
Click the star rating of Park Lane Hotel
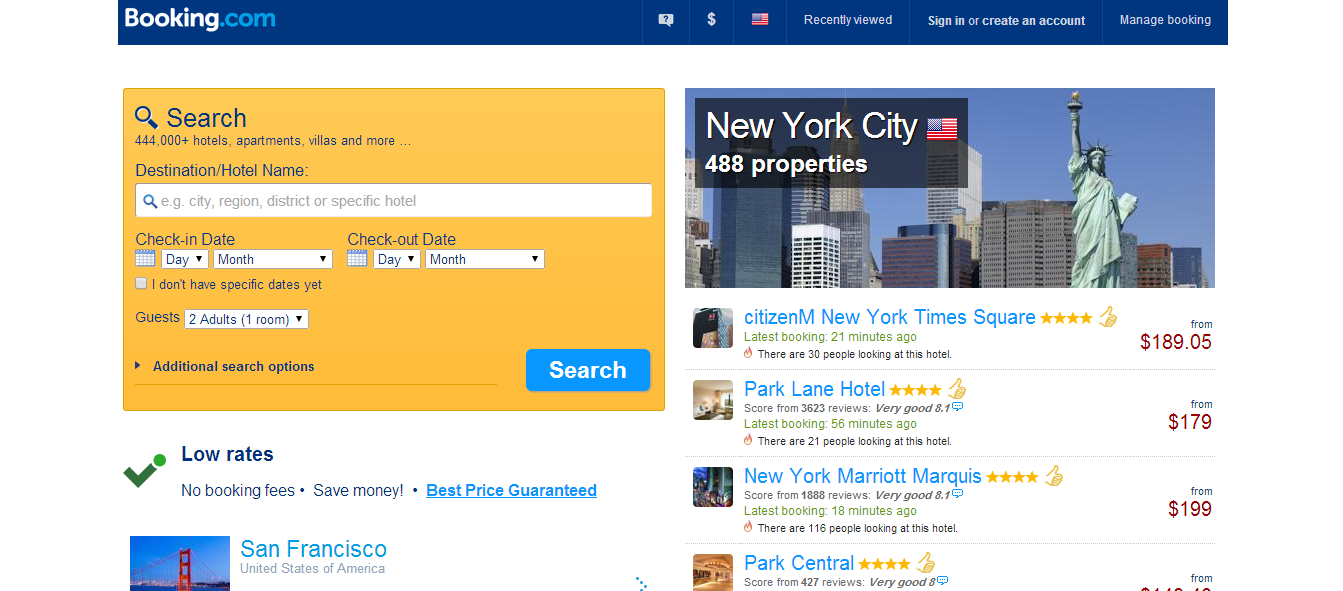coord(915,390)
